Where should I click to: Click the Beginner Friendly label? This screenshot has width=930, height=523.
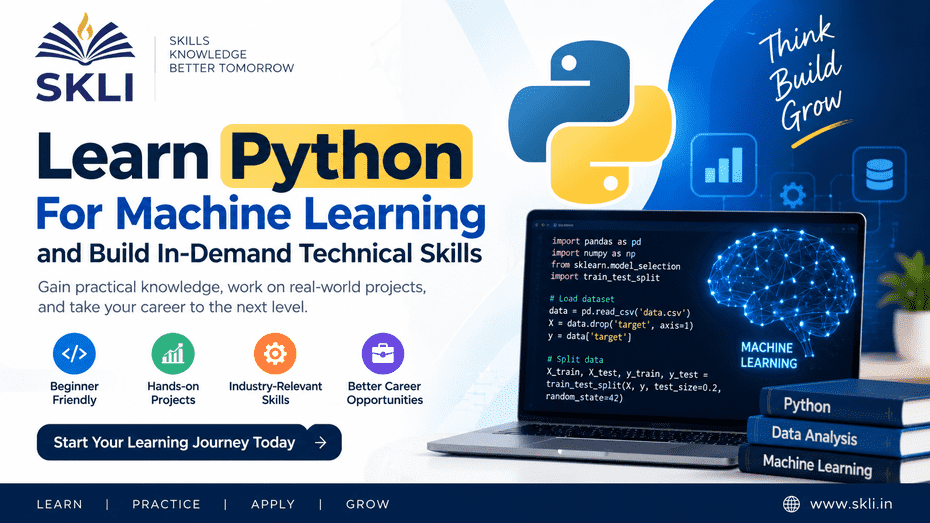coord(74,393)
